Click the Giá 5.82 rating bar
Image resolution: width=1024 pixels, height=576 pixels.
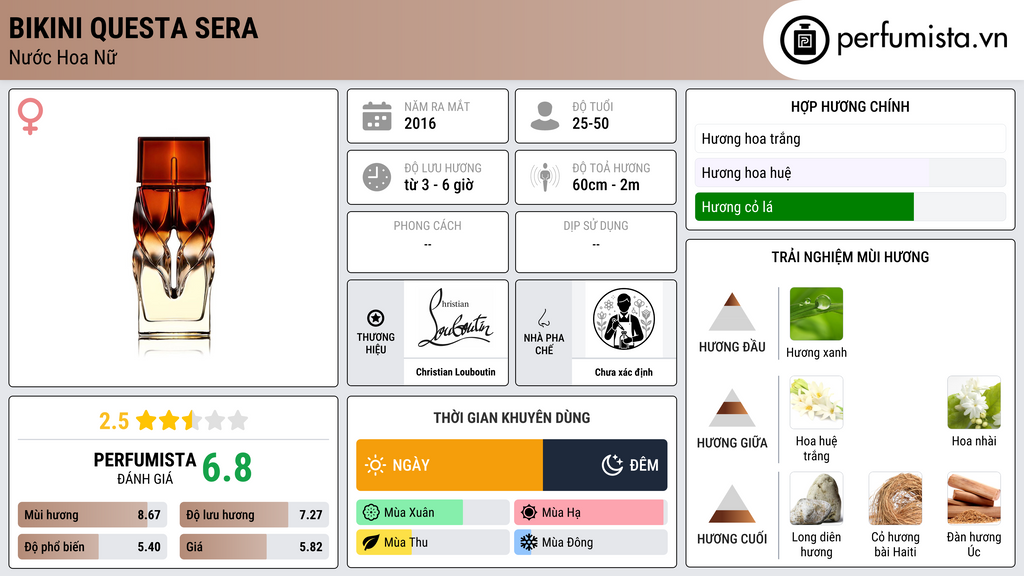click(x=254, y=547)
